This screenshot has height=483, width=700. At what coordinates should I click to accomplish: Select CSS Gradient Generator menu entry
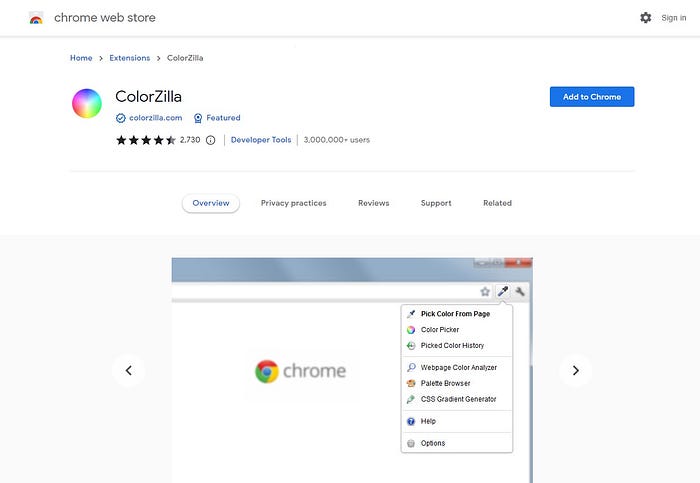point(457,399)
